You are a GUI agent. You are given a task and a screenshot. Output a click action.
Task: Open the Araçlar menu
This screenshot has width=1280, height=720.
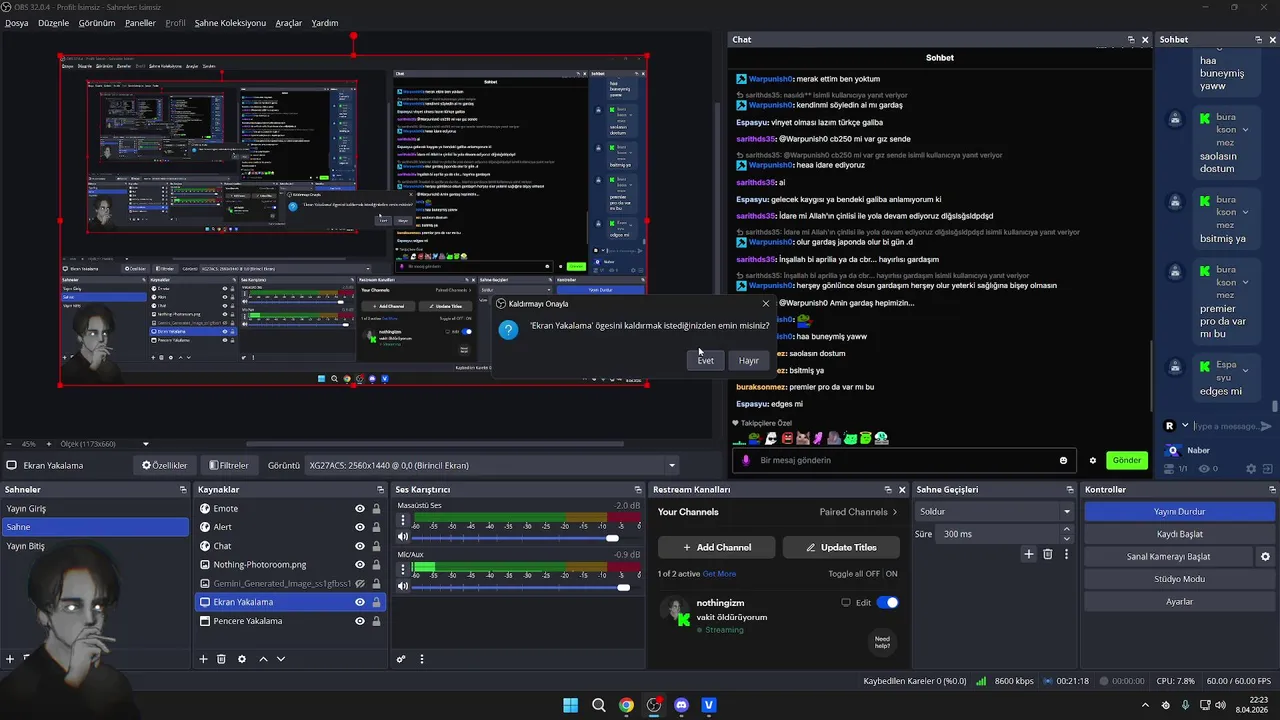tap(289, 23)
